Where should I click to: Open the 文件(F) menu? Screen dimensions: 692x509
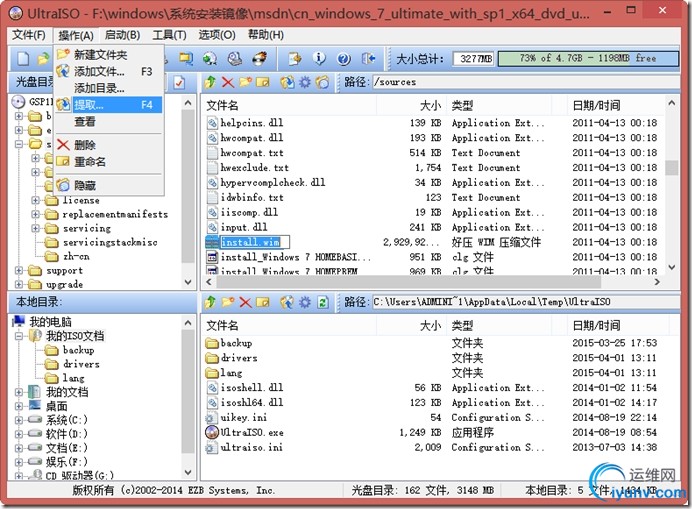pos(29,35)
